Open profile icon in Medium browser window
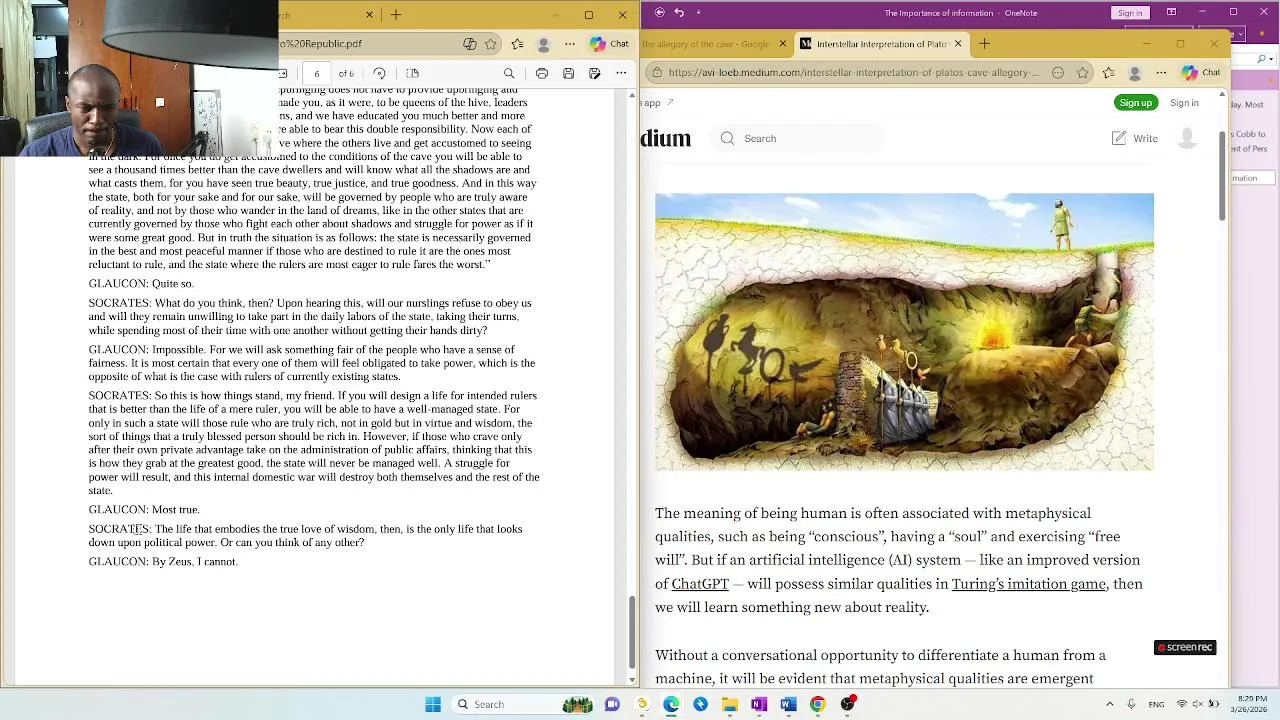This screenshot has width=1280, height=720. pyautogui.click(x=1135, y=73)
